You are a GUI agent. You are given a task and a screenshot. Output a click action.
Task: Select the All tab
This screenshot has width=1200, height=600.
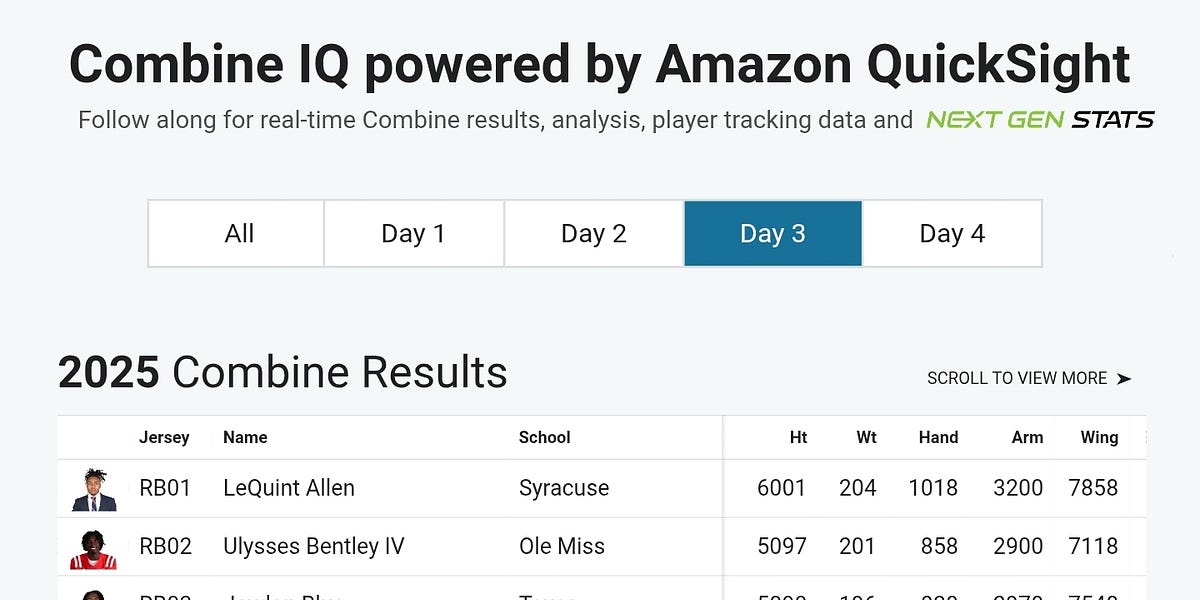(x=239, y=233)
